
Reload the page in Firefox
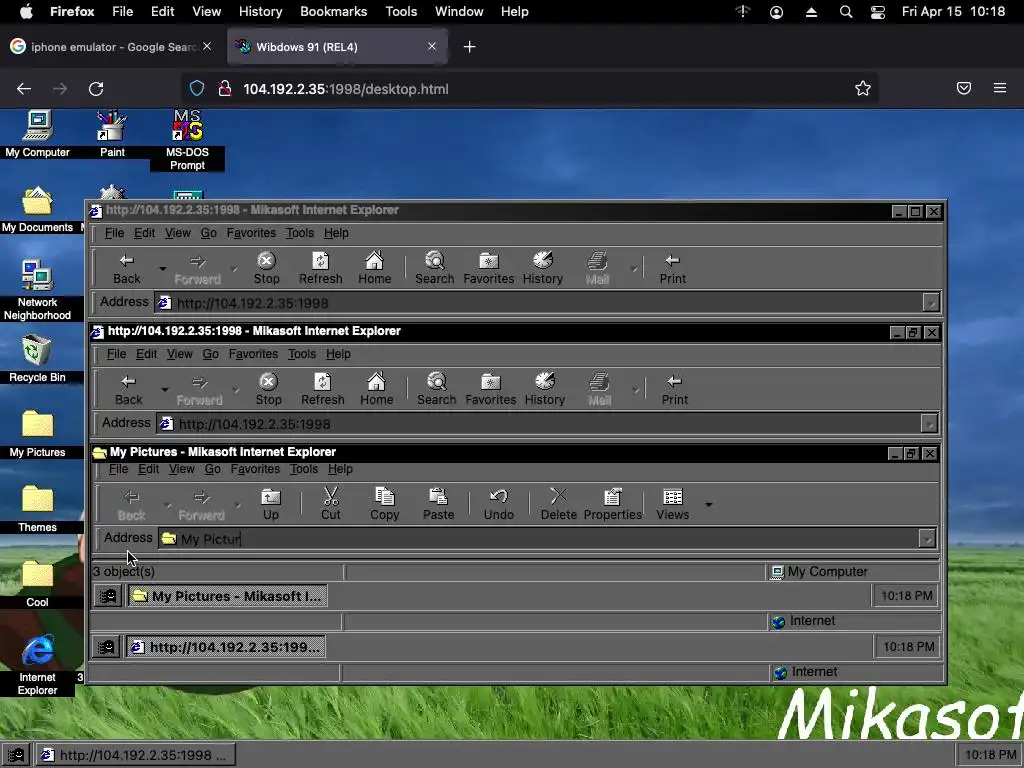(x=96, y=89)
